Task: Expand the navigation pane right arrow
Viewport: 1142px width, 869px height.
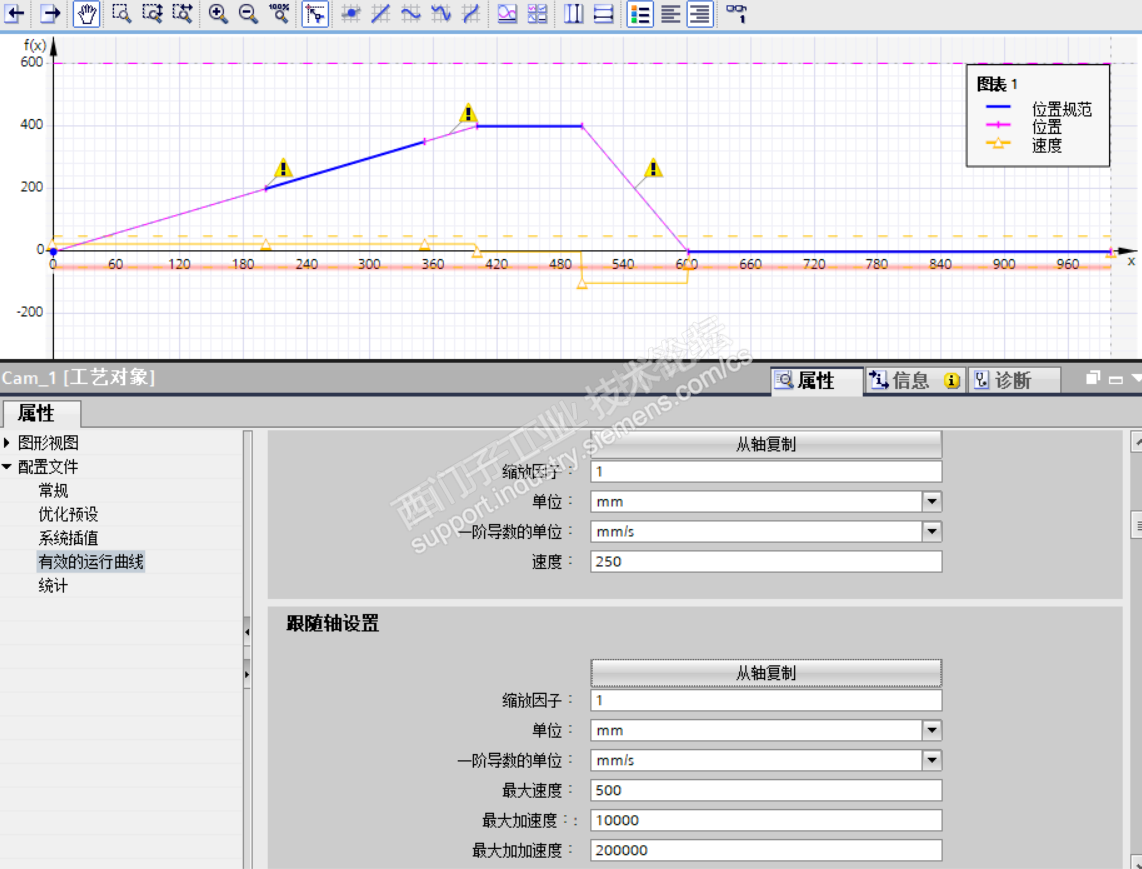Action: click(x=247, y=675)
